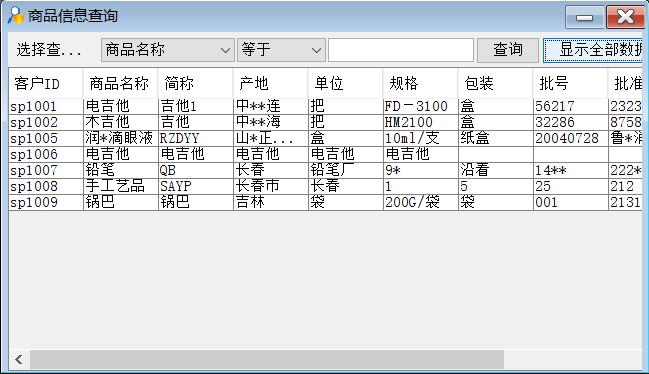Screen dimensions: 649x374
Task: Click the 润*滴眼液 product name cell
Action: click(120, 138)
